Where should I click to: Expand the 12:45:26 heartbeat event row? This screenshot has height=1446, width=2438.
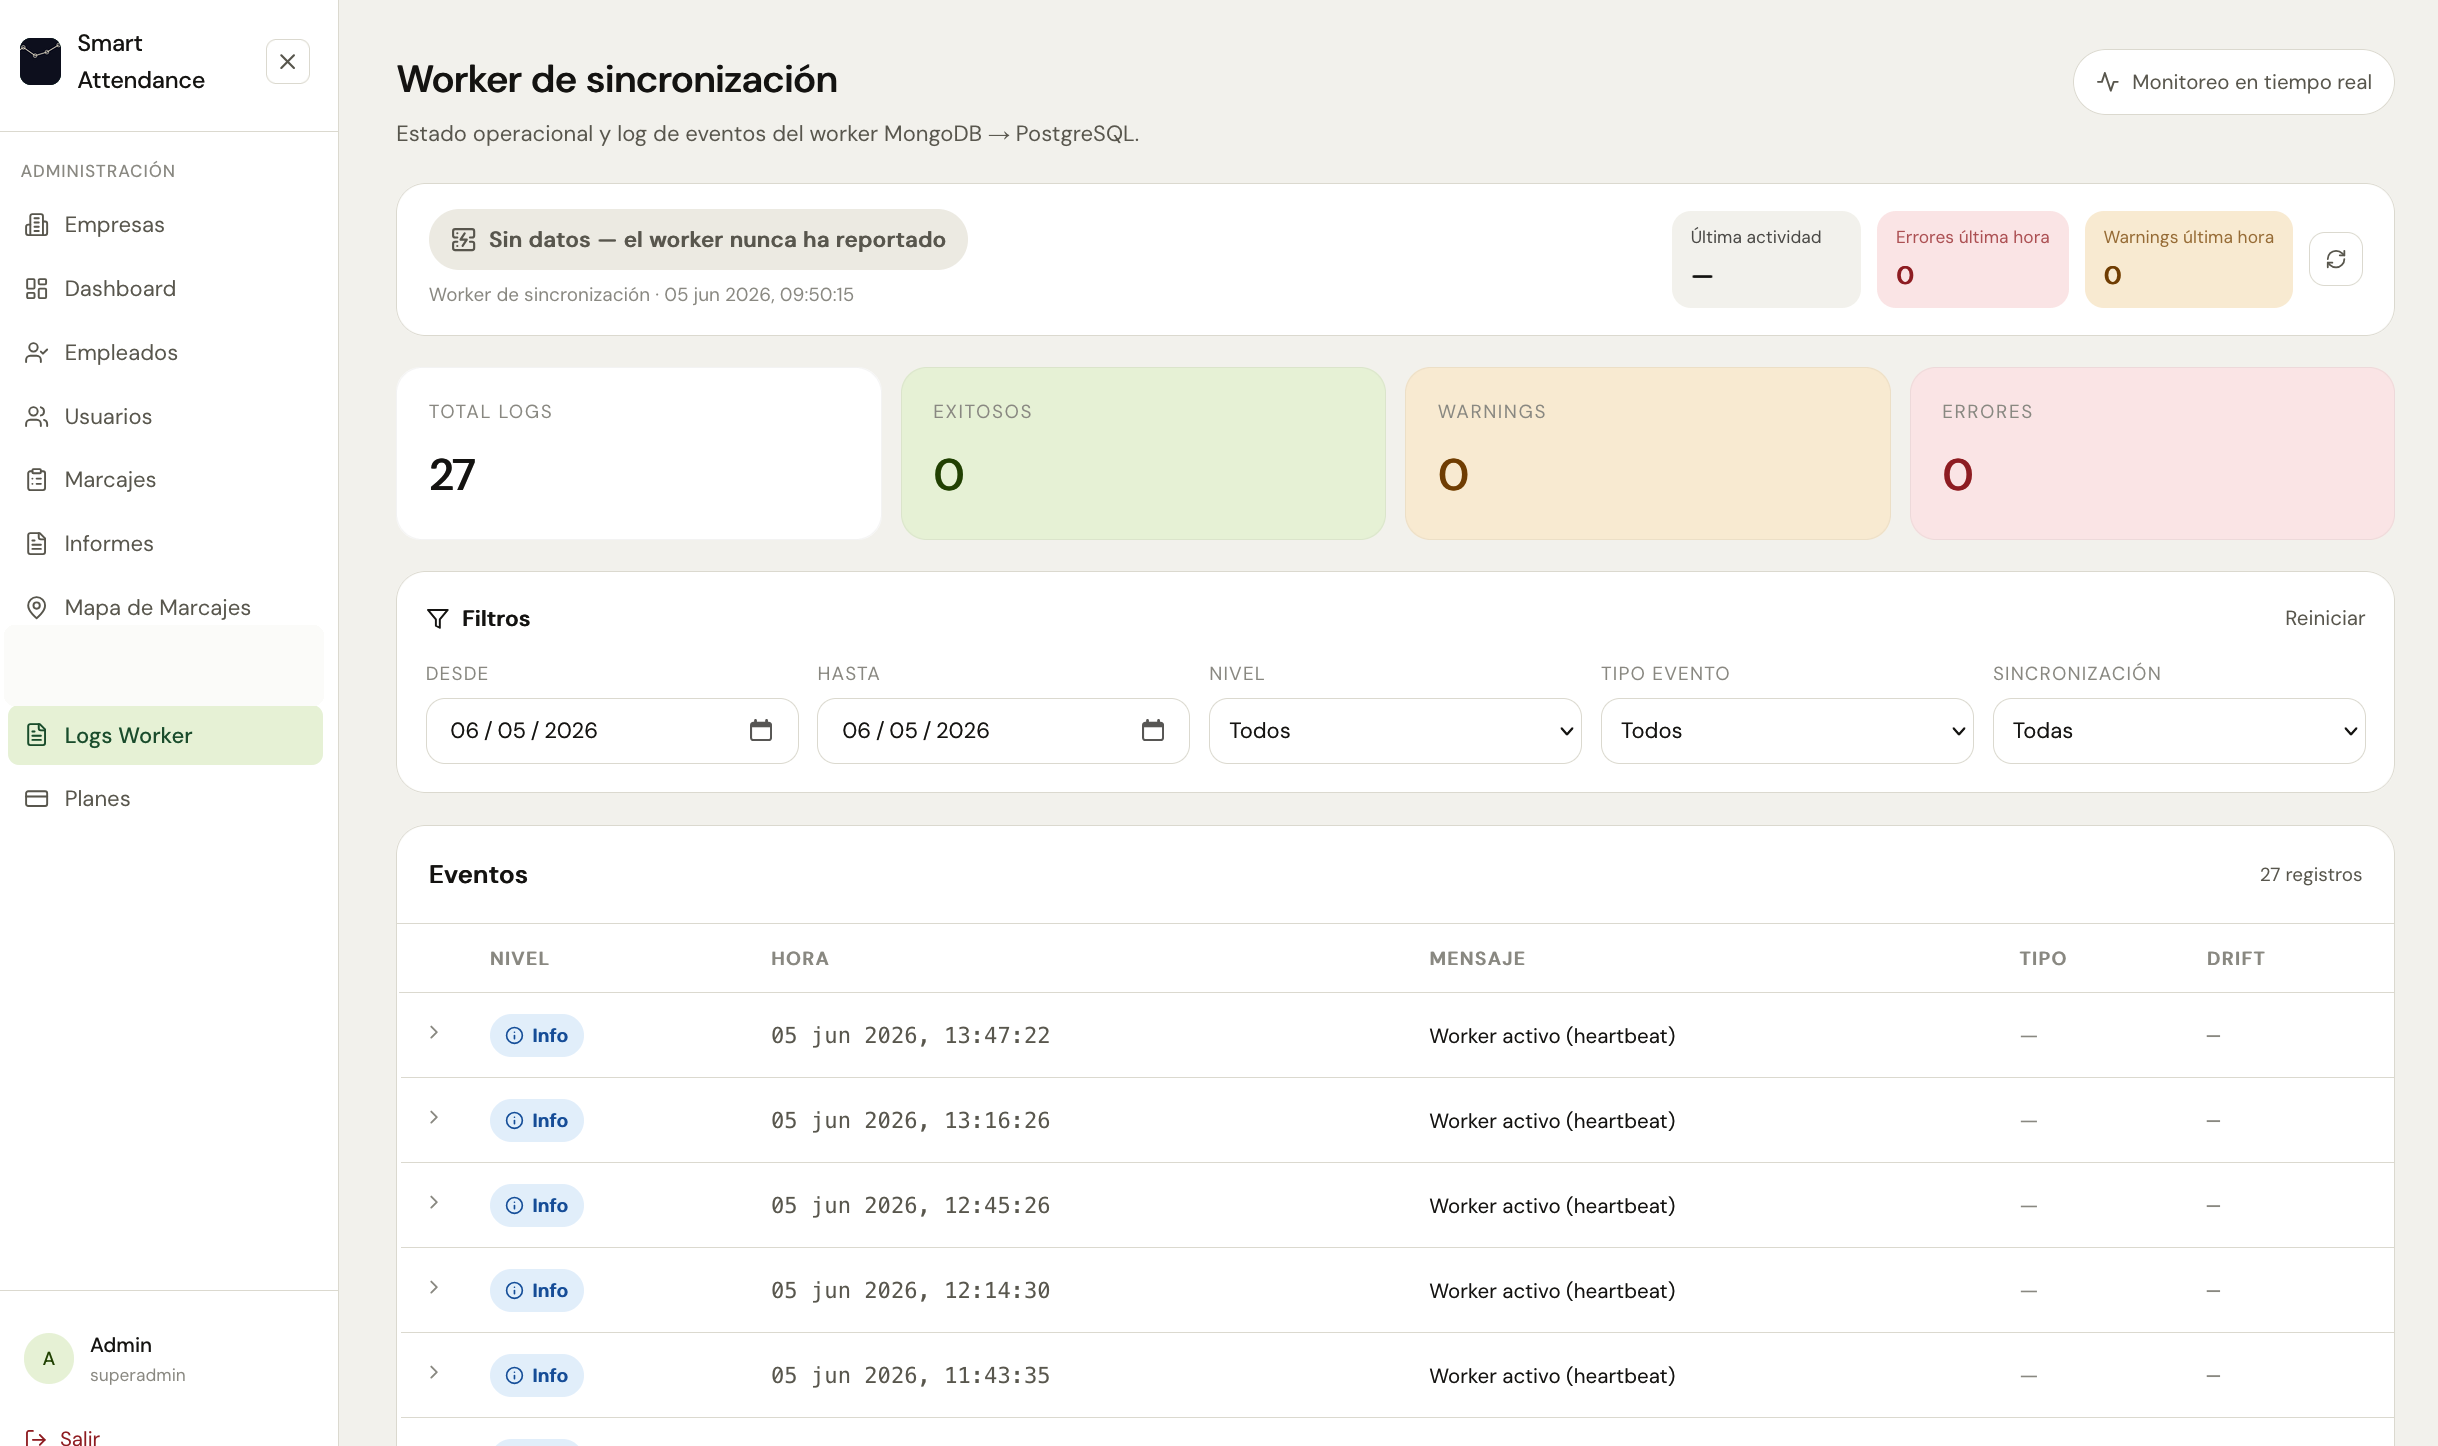point(434,1202)
